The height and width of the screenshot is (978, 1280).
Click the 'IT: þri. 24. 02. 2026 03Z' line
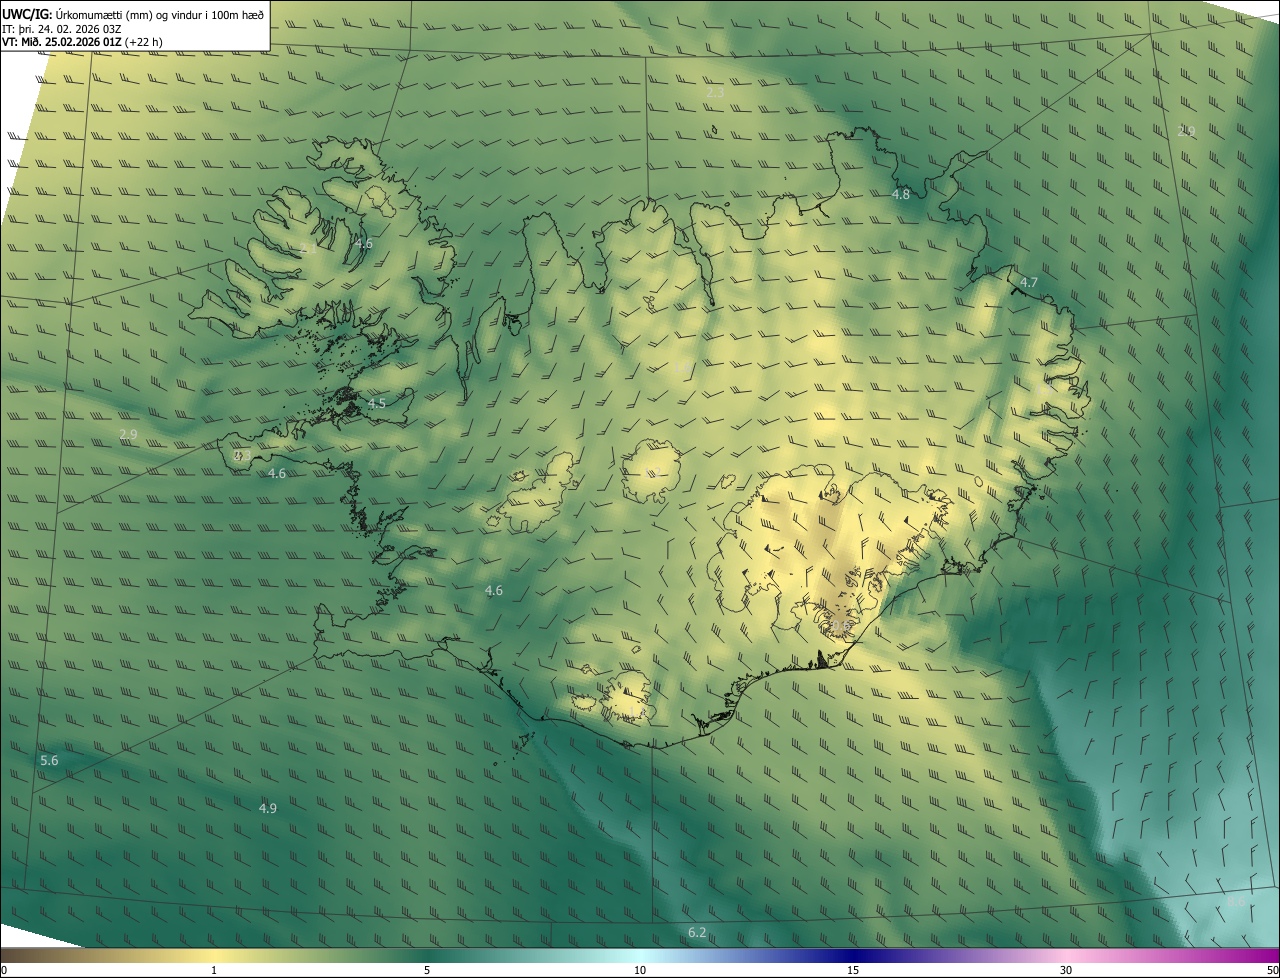(x=61, y=28)
